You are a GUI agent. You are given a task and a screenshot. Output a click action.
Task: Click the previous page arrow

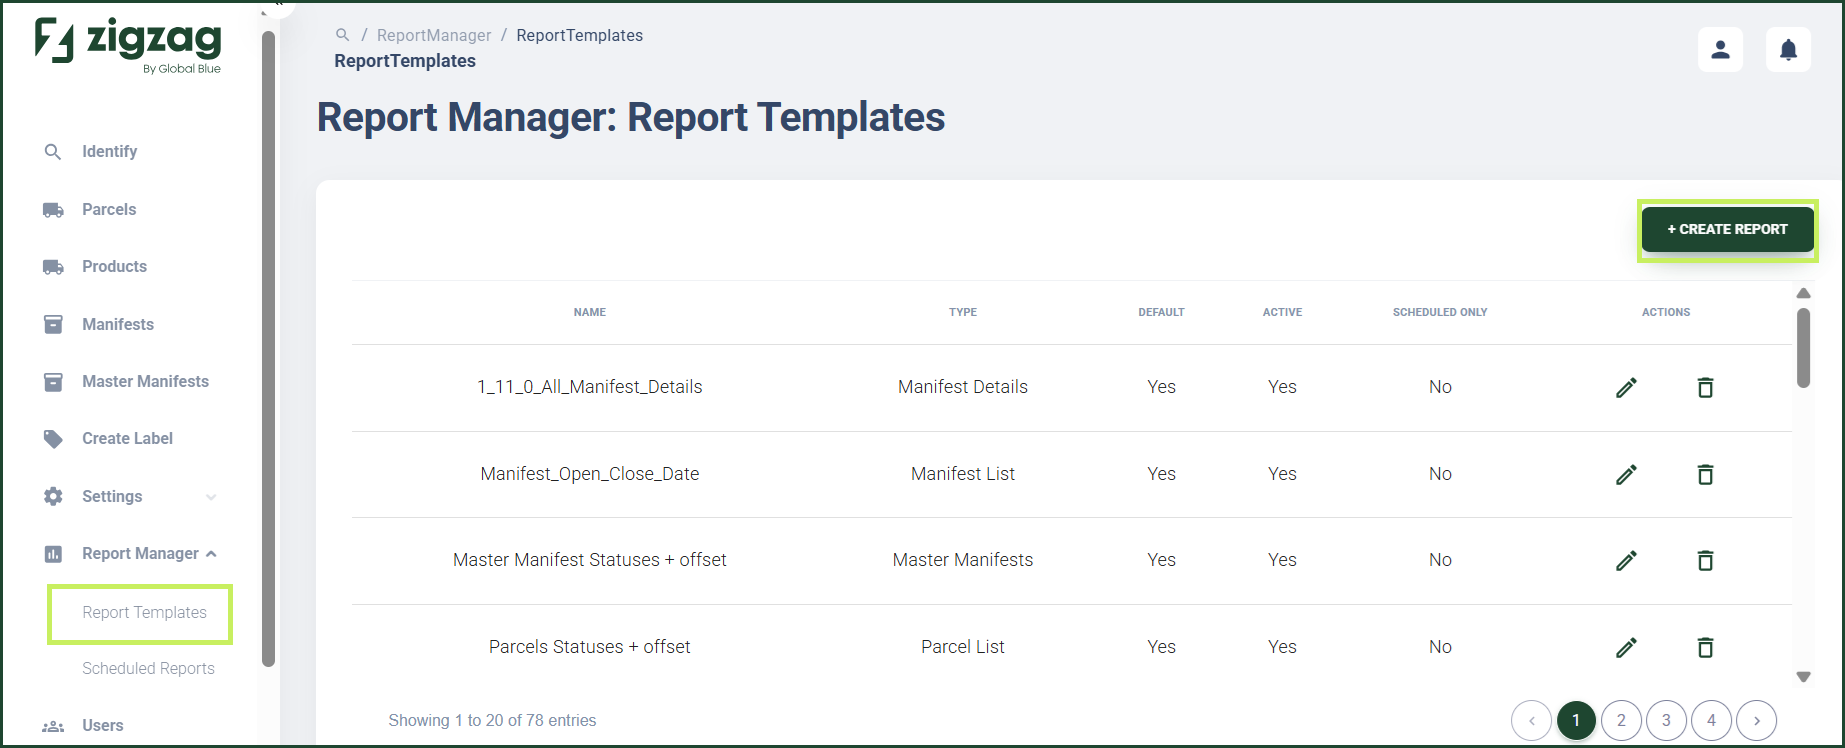pos(1531,720)
